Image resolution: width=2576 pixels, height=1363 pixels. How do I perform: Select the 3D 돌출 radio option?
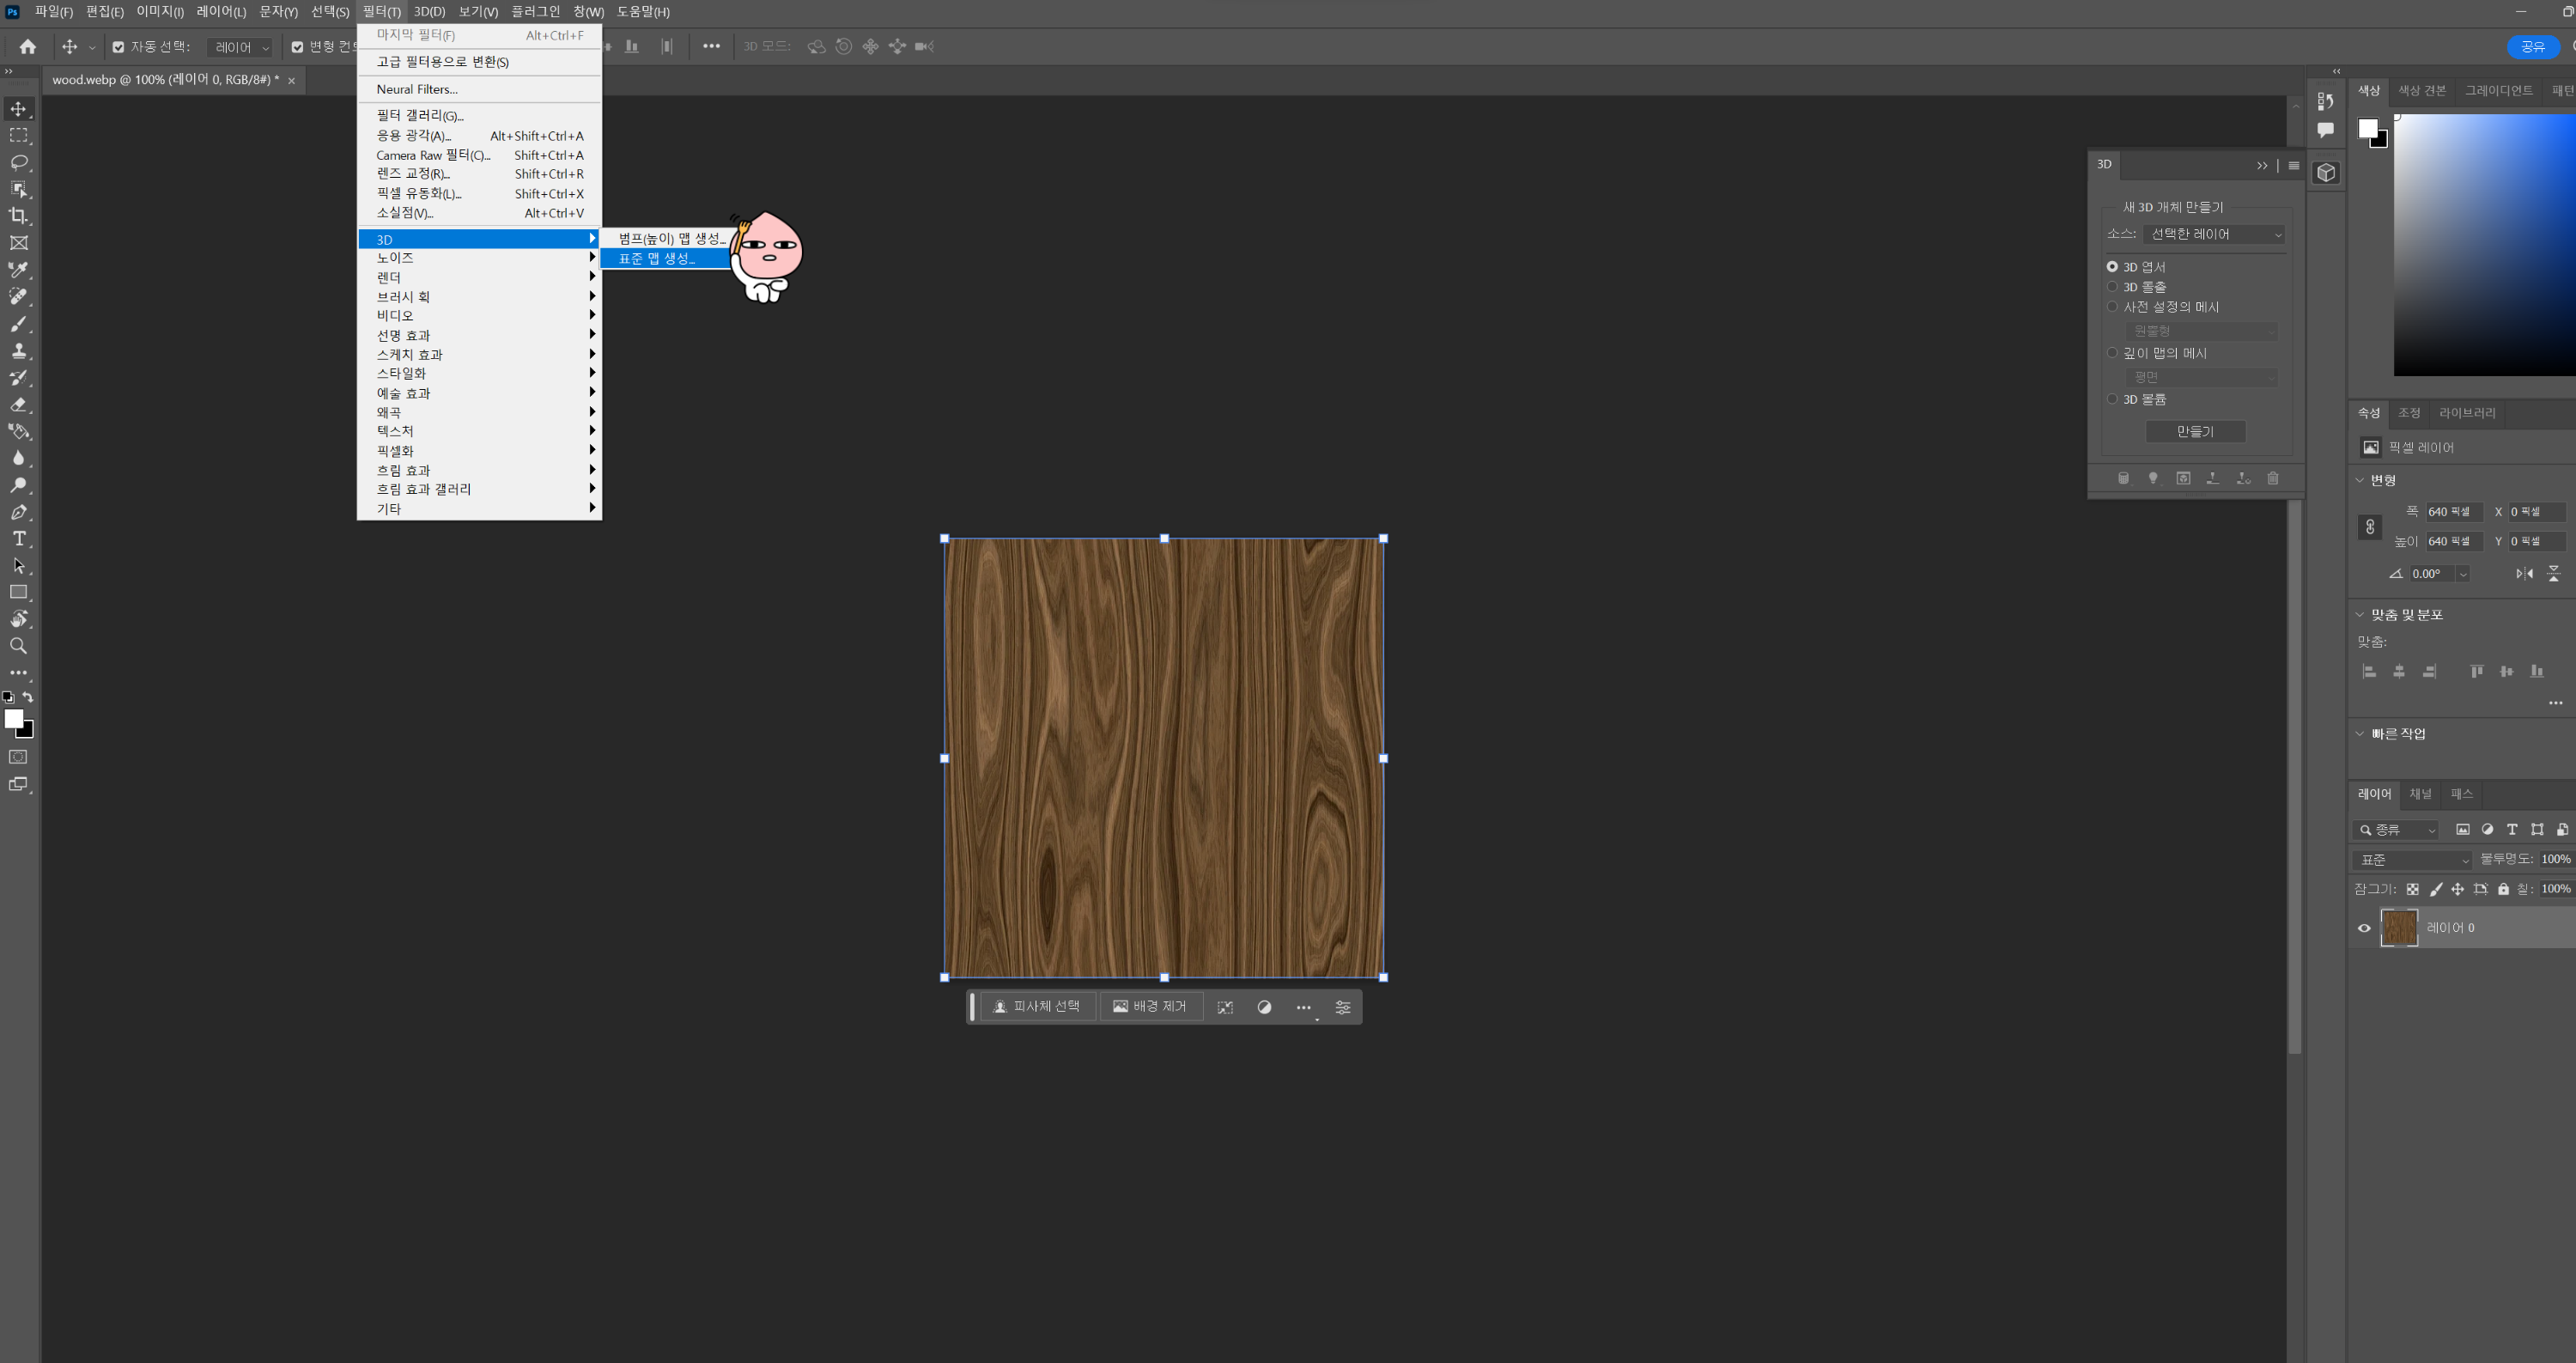coord(2112,287)
